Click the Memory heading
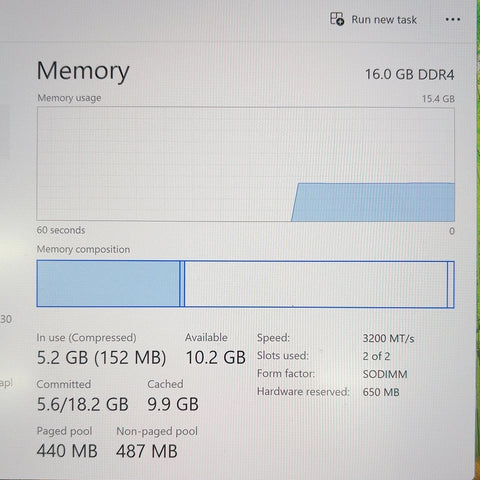 [83, 71]
